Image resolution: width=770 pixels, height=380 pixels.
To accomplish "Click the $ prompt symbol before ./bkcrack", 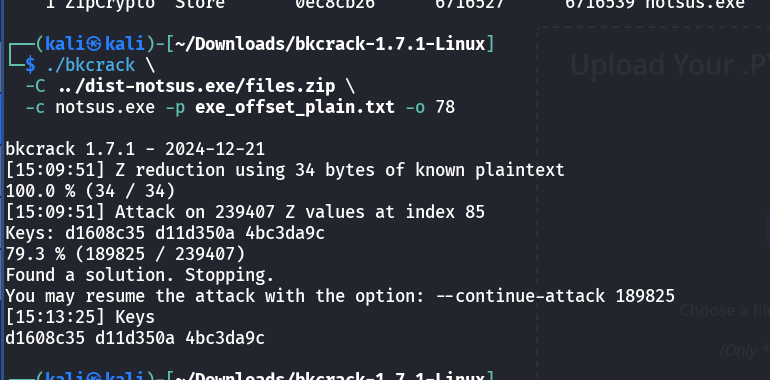I will click(x=30, y=65).
